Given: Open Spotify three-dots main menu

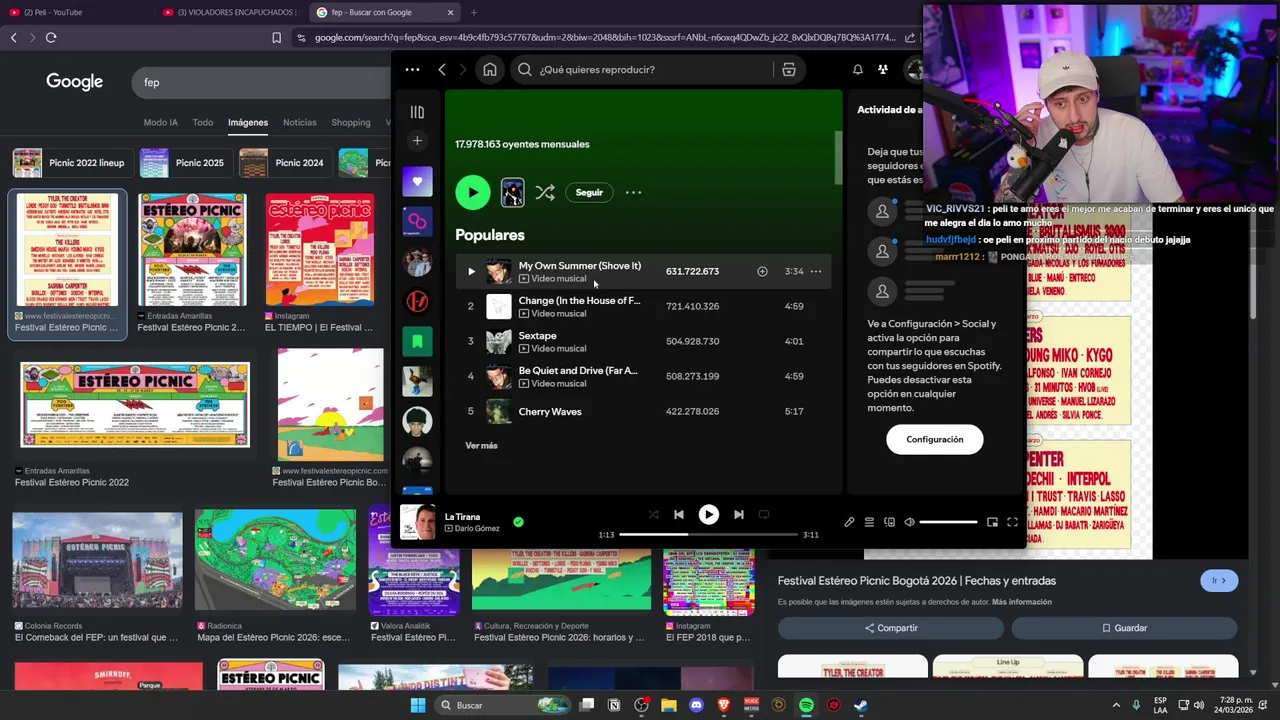Looking at the screenshot, I should pos(412,69).
